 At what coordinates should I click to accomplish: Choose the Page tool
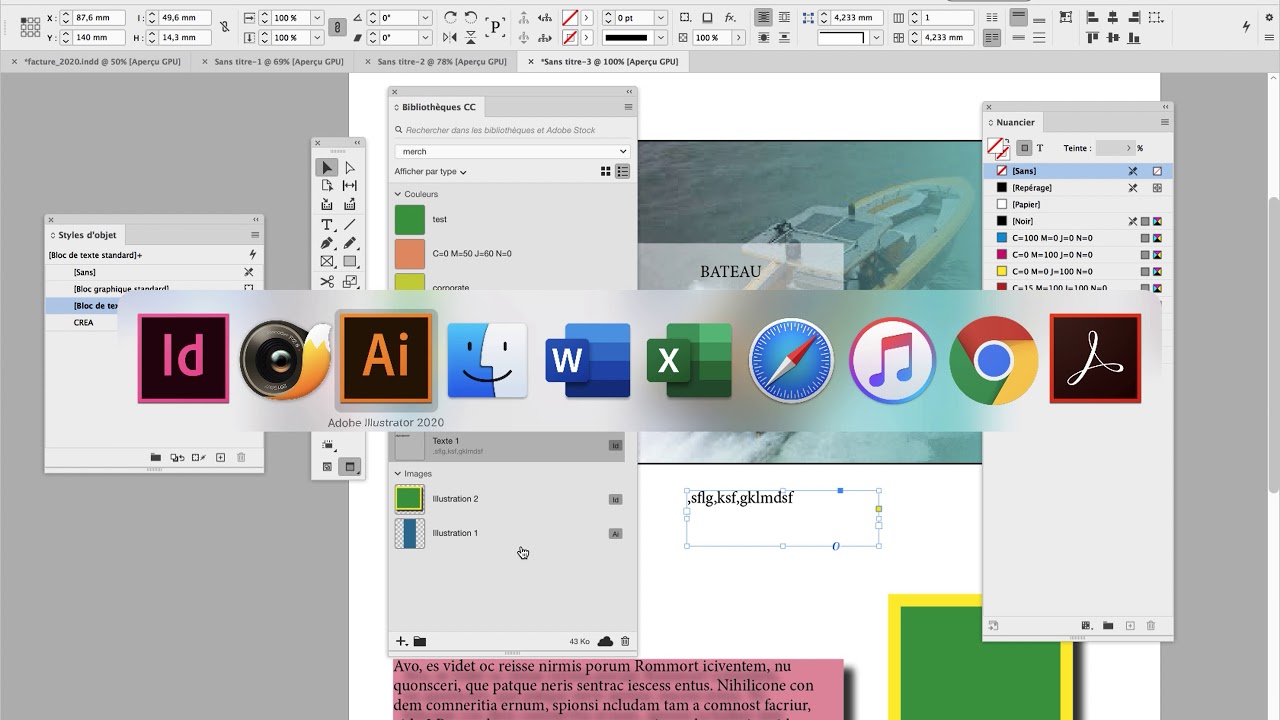coord(327,186)
